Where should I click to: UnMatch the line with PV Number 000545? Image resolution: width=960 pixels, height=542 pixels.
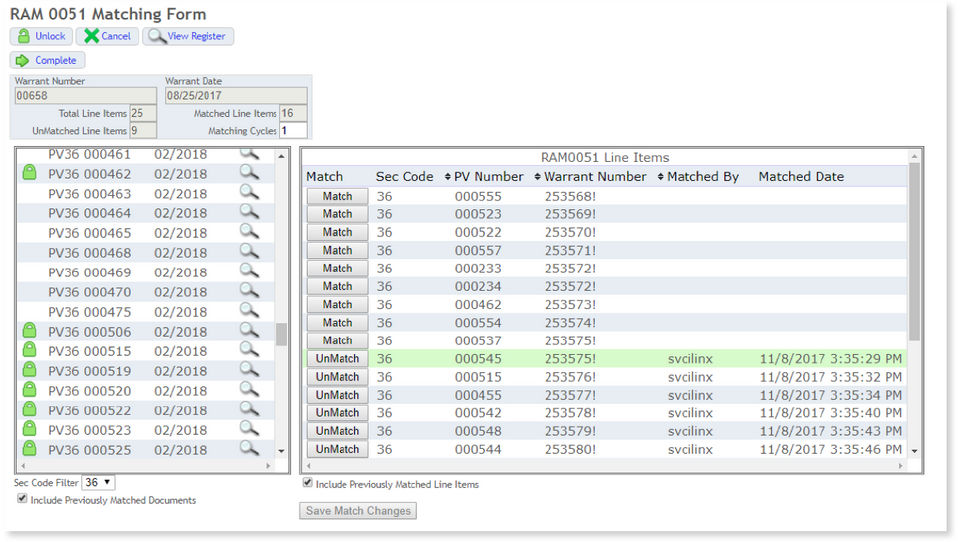tap(337, 359)
